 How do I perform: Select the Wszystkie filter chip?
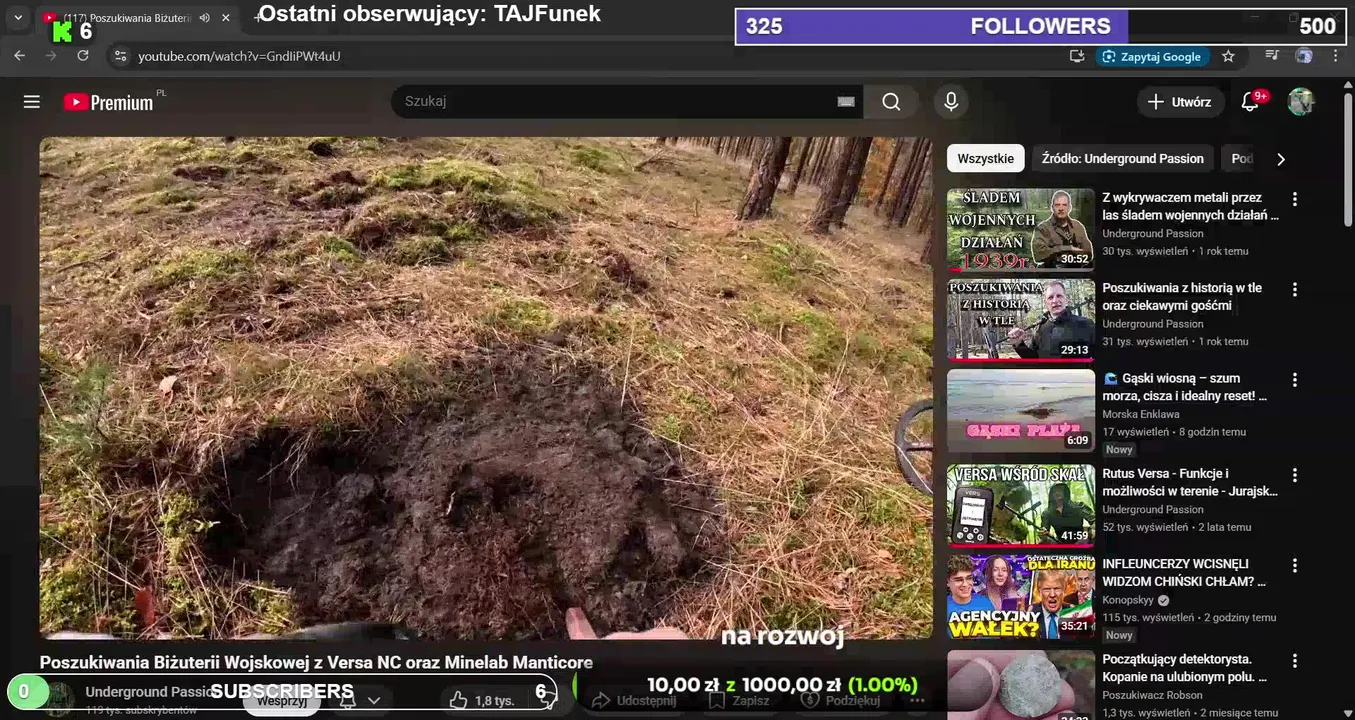click(x=985, y=158)
